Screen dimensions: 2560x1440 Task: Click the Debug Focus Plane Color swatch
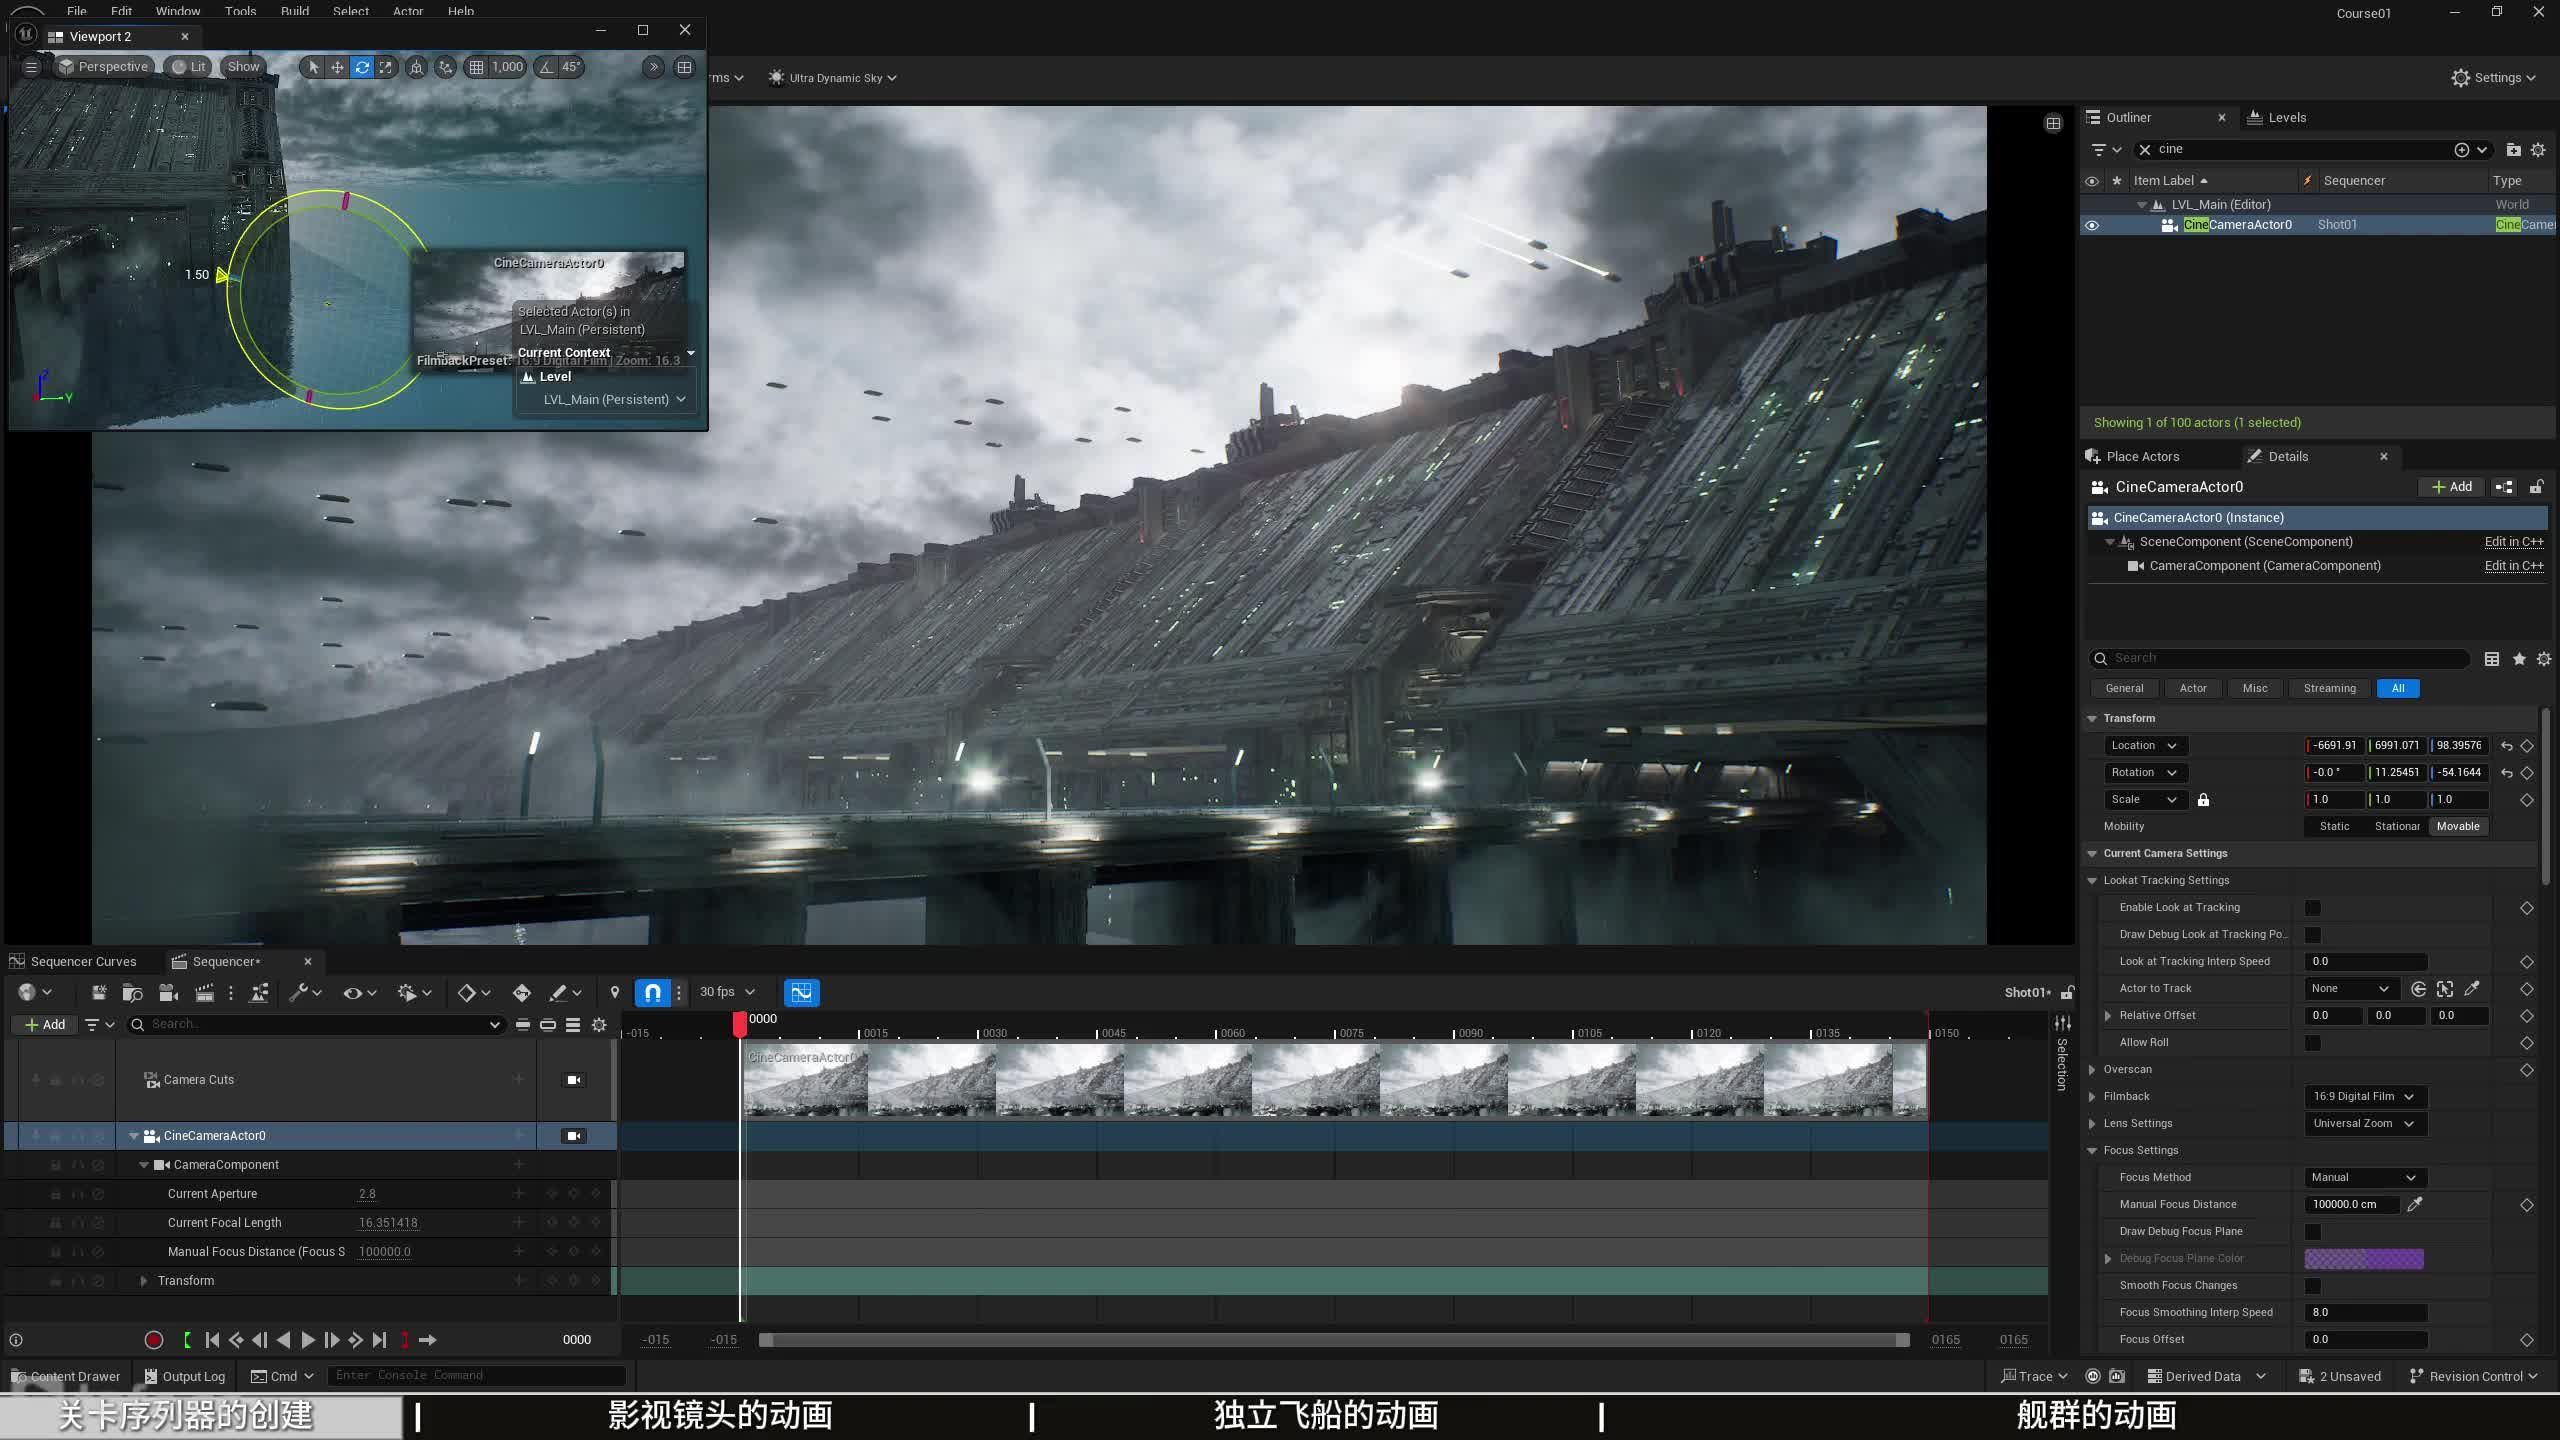coord(2364,1258)
